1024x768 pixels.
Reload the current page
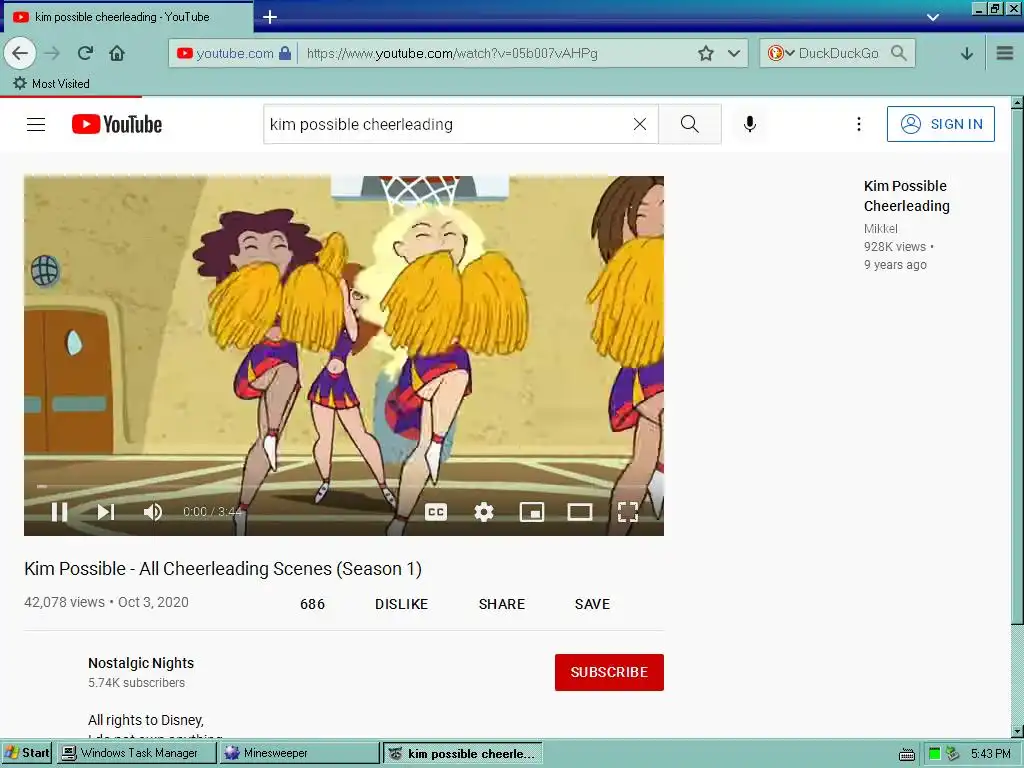pyautogui.click(x=85, y=54)
